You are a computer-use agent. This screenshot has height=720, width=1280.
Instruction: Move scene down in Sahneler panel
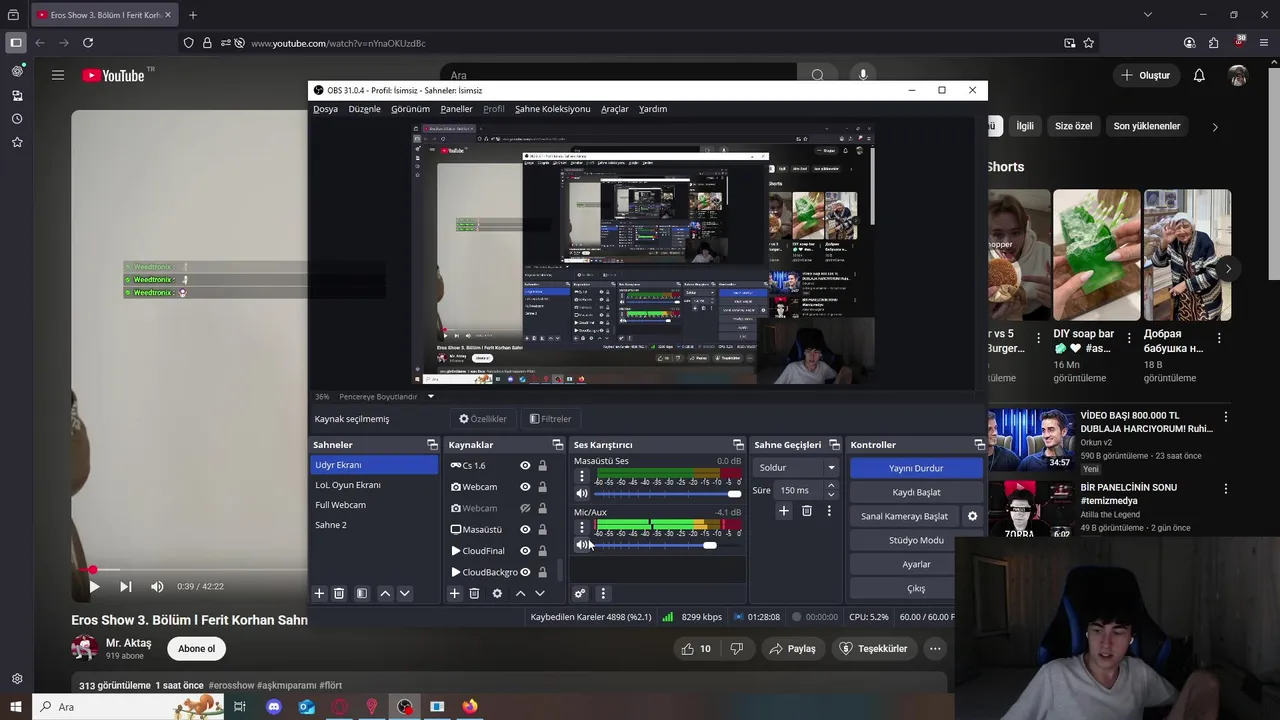(404, 593)
